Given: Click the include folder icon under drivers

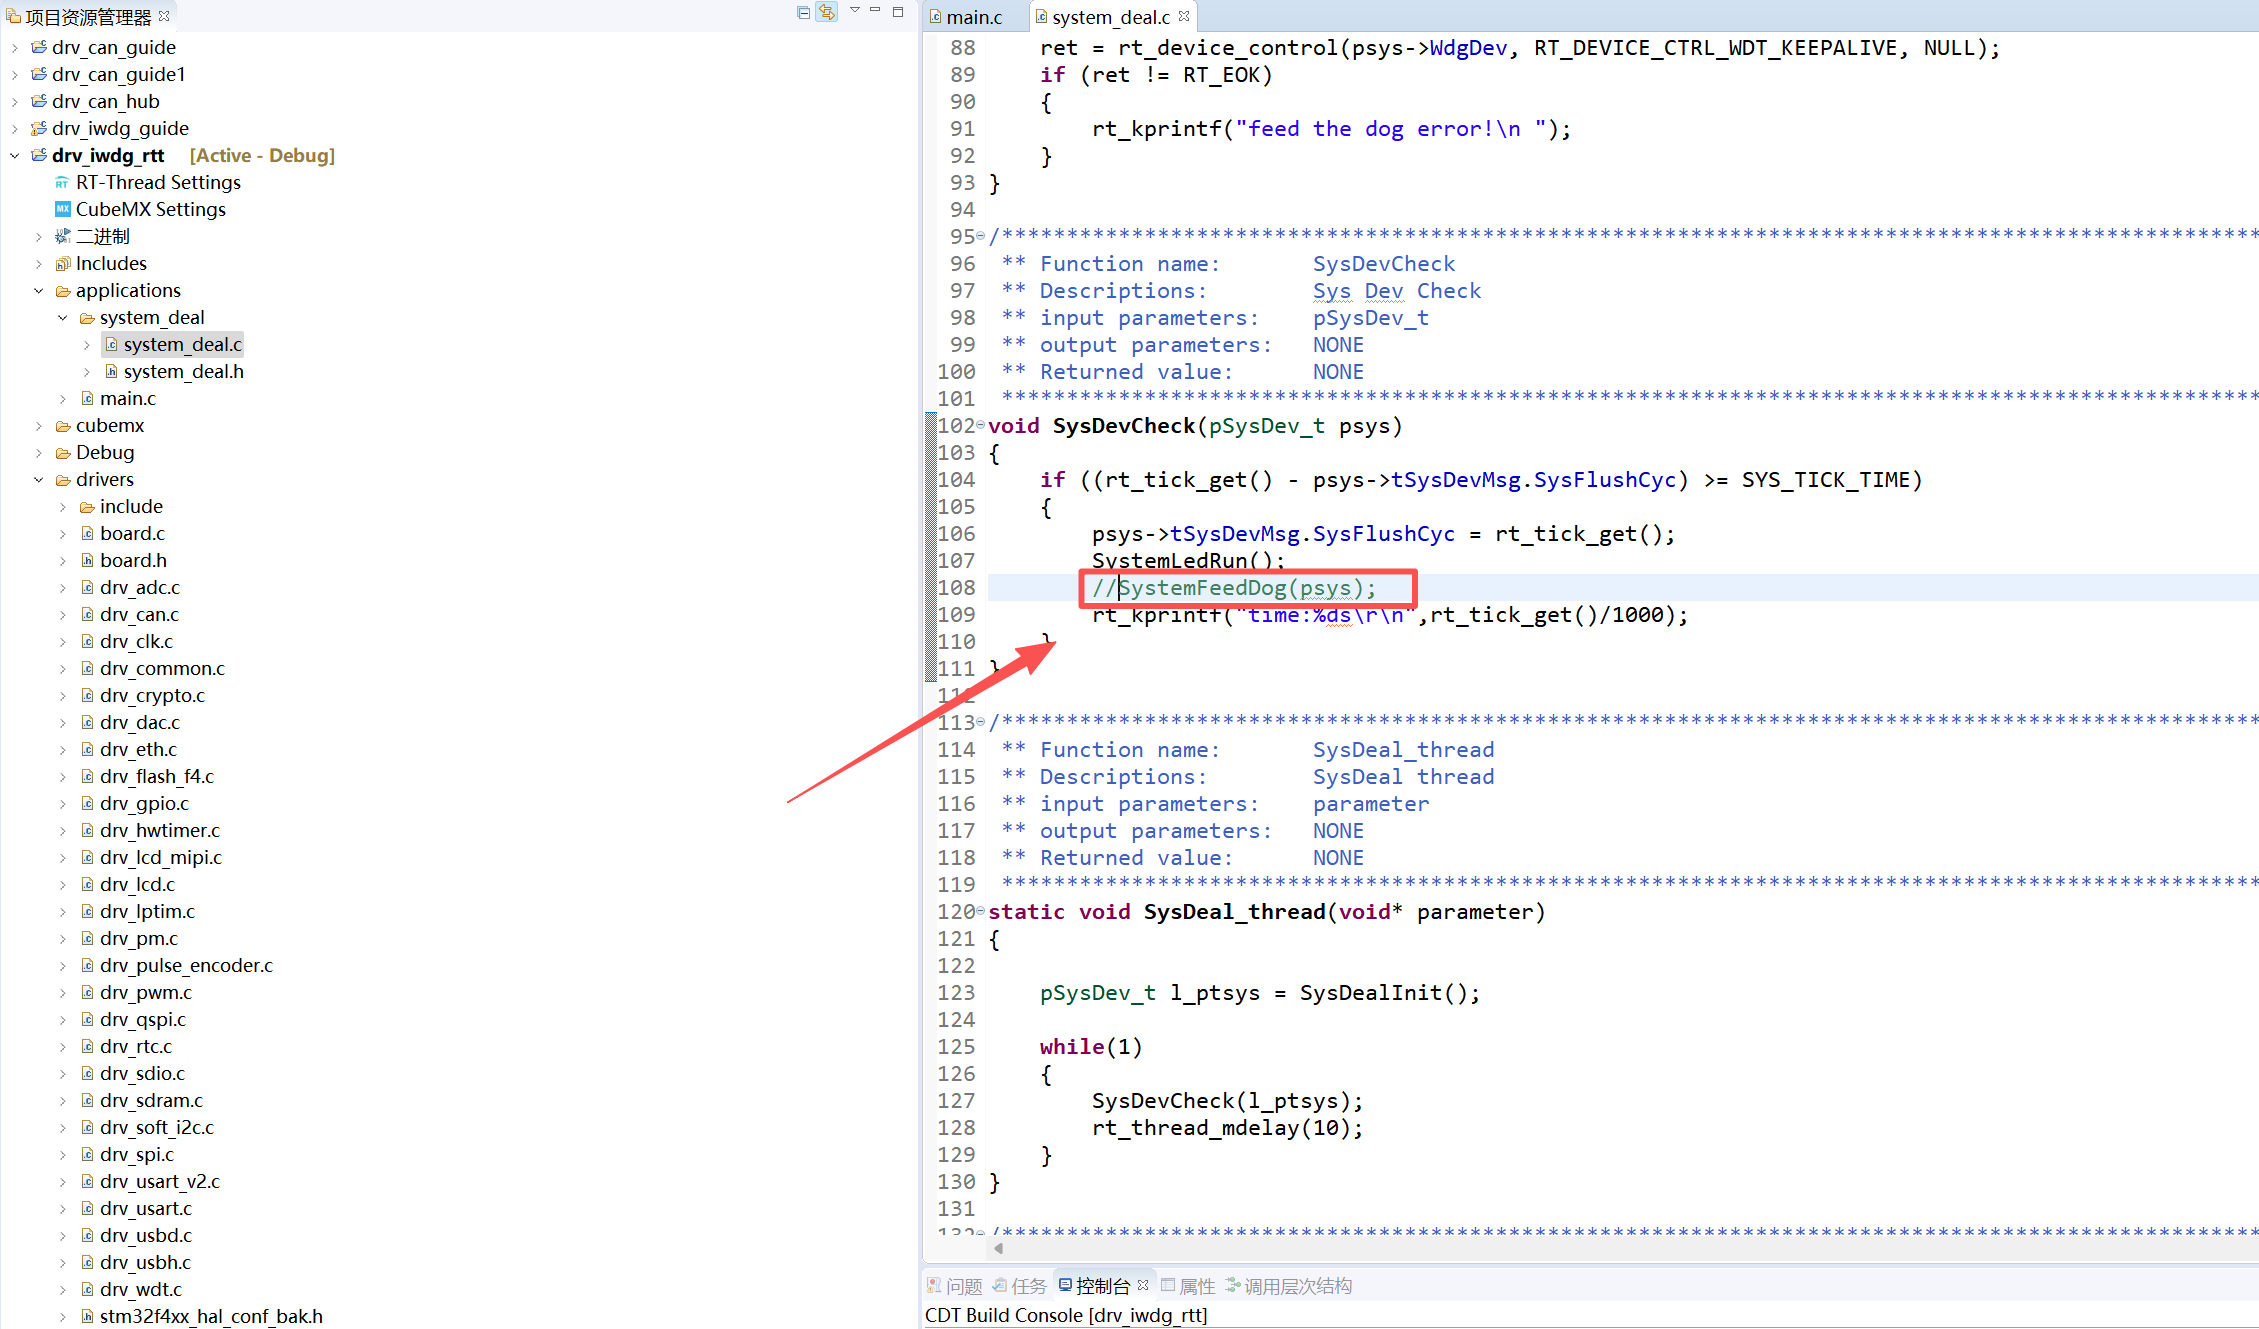Looking at the screenshot, I should click(87, 507).
